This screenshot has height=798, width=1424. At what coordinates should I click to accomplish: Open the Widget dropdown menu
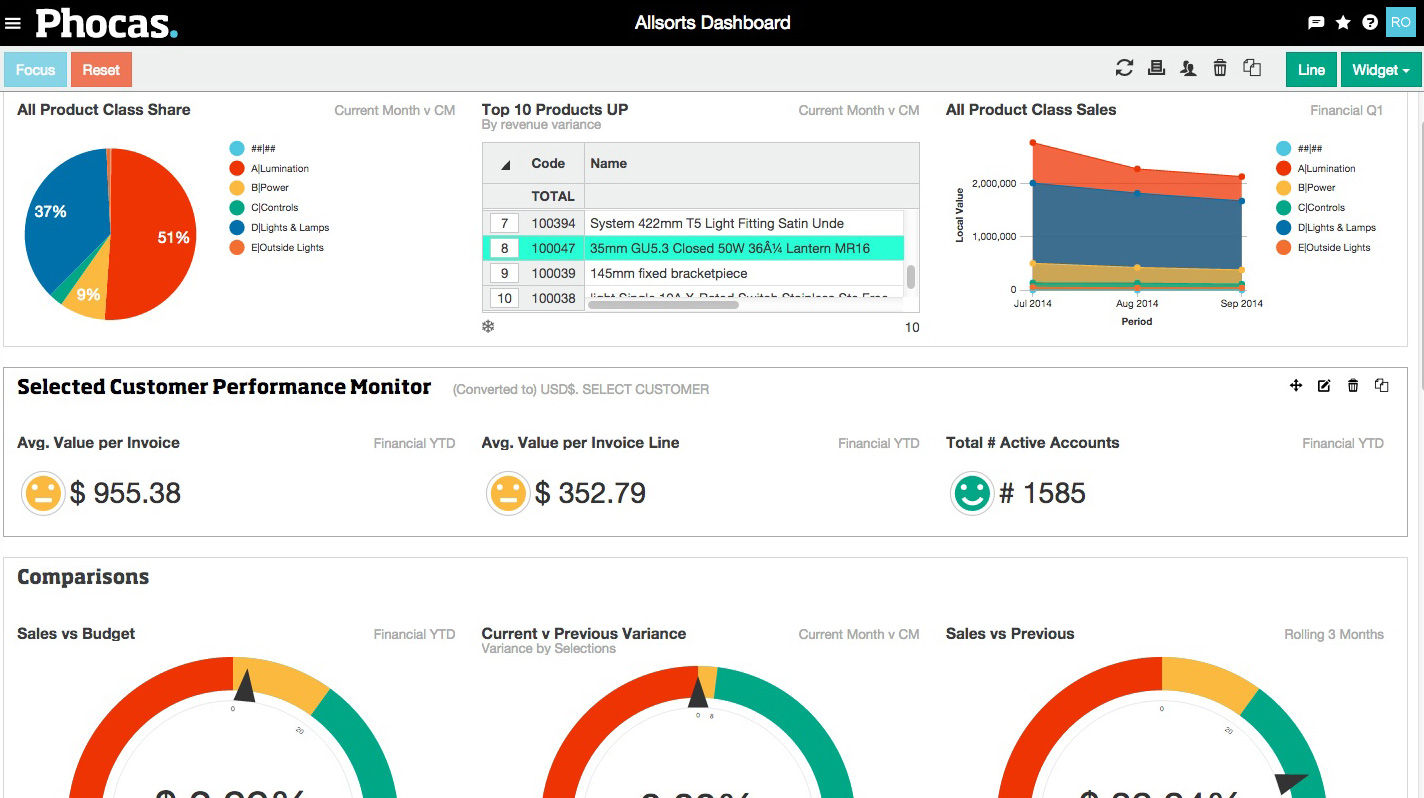click(x=1381, y=70)
